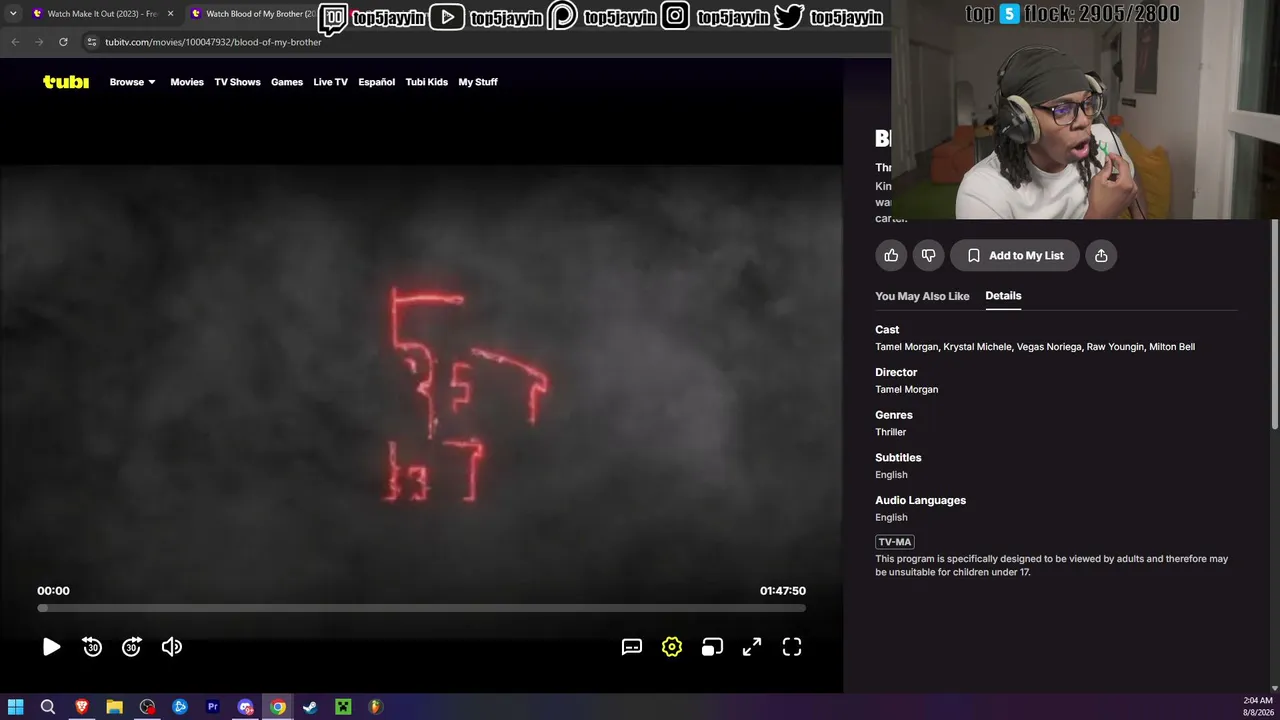Open director Tamel Morgan's page
1280x720 pixels.
[x=907, y=390]
